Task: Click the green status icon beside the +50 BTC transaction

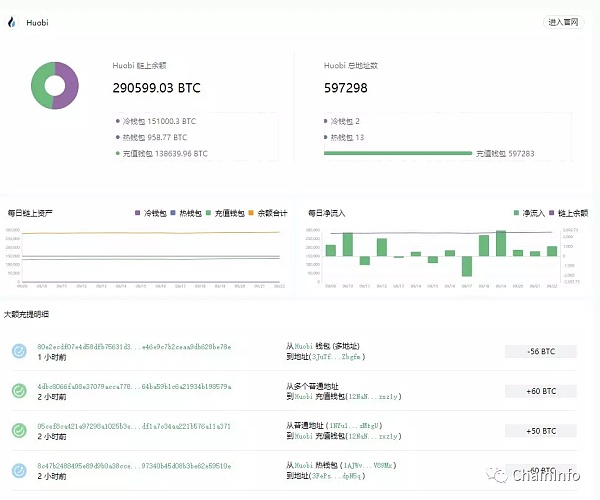Action: point(19,430)
